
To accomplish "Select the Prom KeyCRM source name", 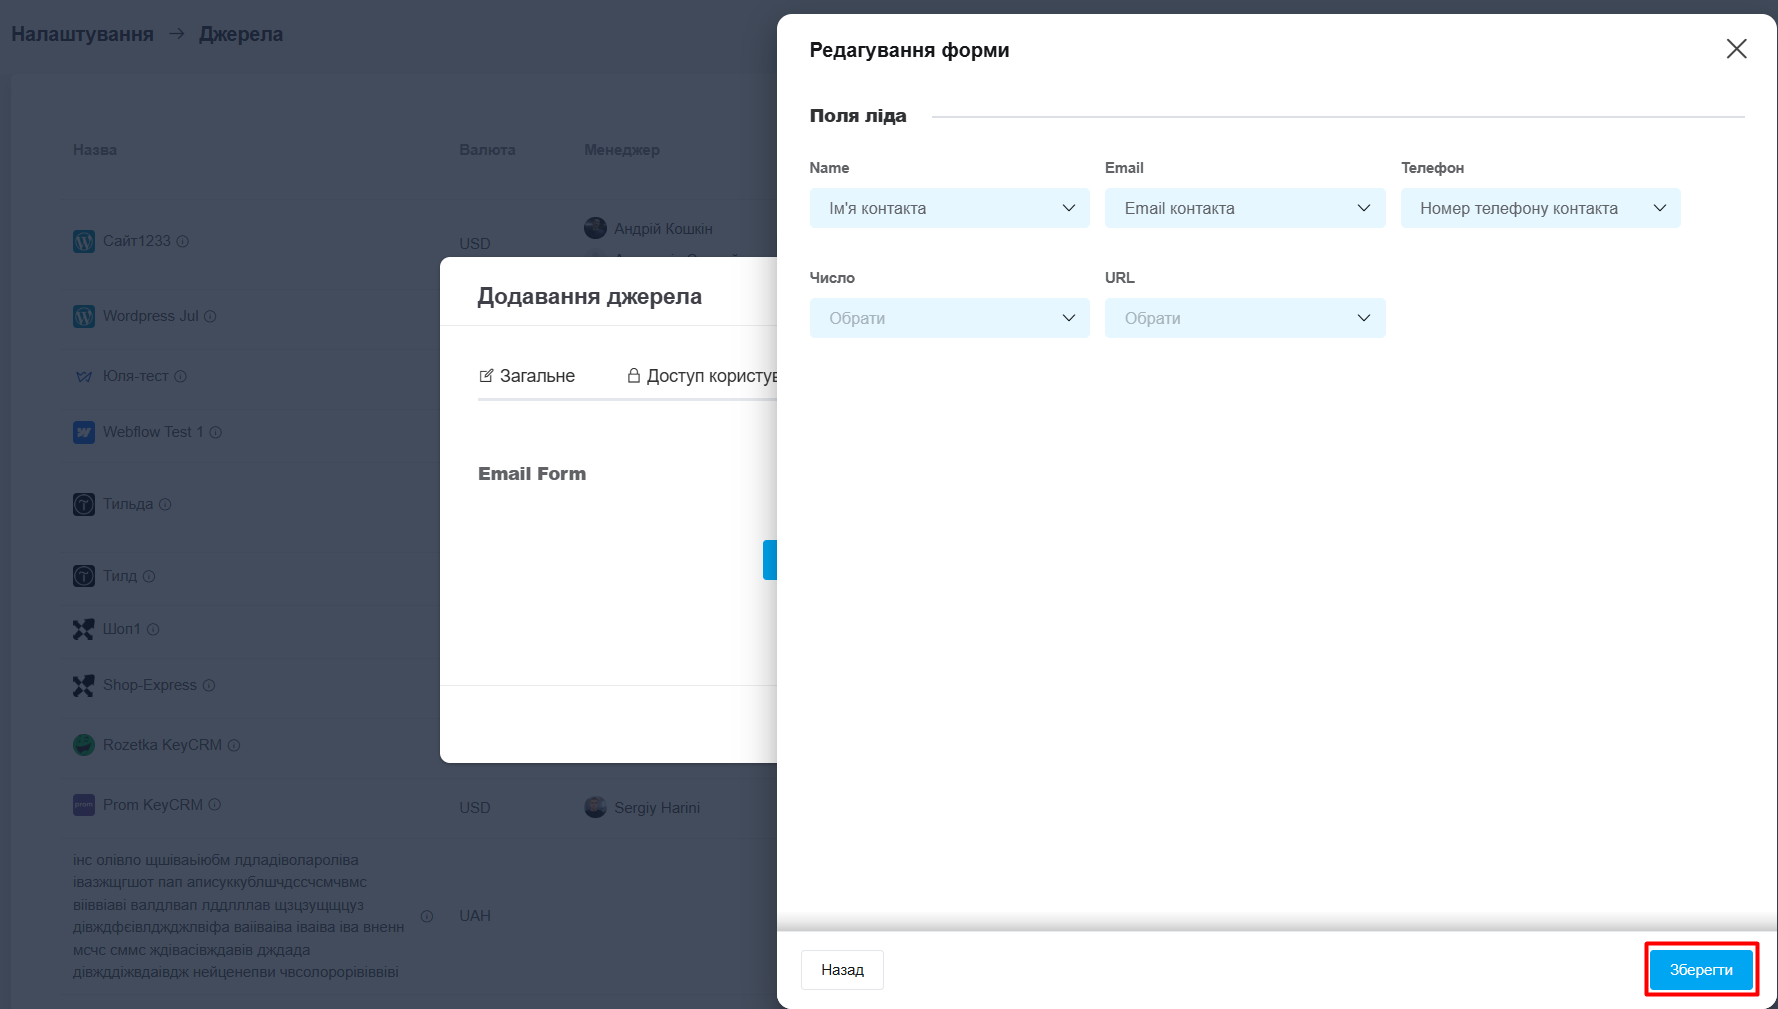I will click(x=153, y=805).
